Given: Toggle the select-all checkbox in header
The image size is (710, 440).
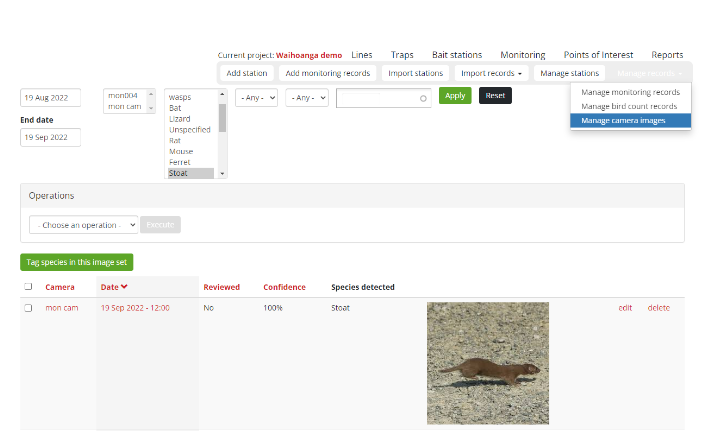Looking at the screenshot, I should pyautogui.click(x=28, y=287).
